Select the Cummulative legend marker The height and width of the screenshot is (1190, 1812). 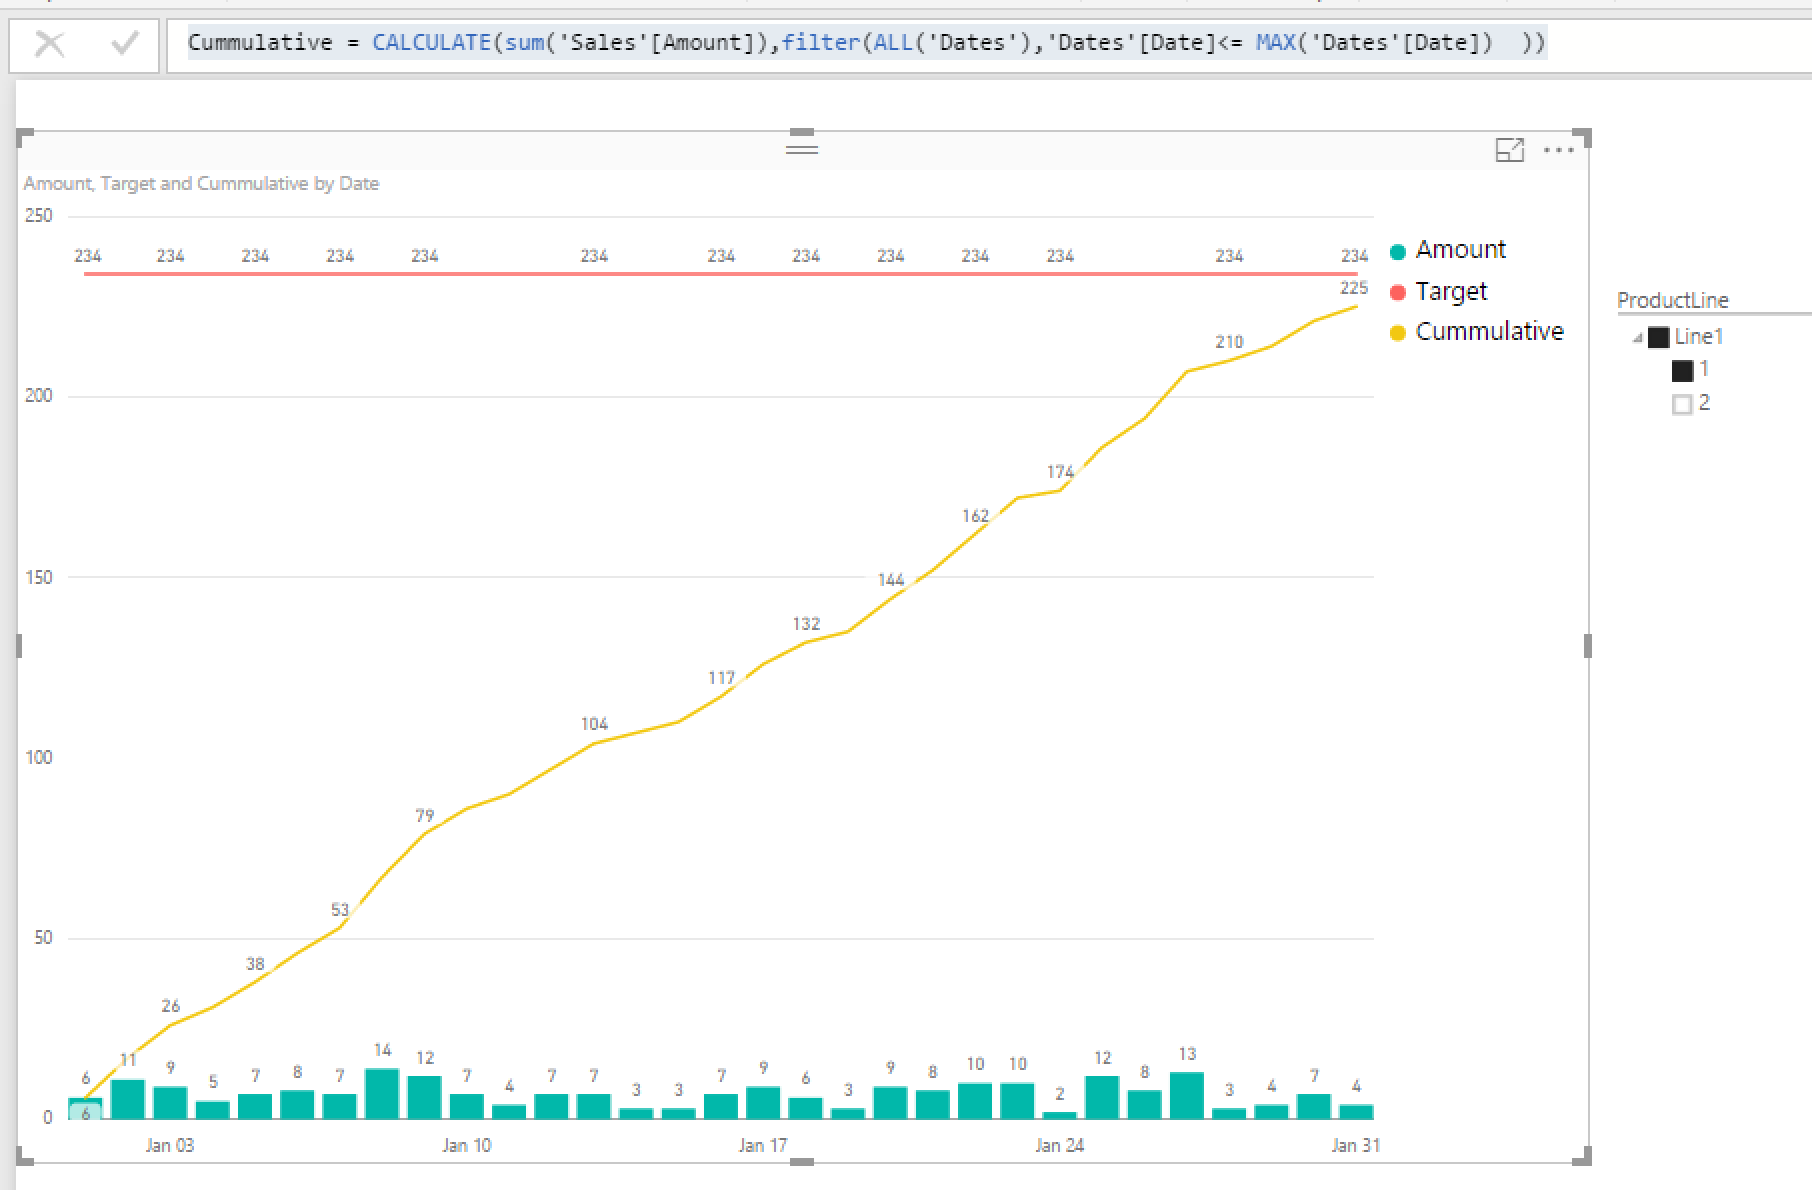point(1398,333)
